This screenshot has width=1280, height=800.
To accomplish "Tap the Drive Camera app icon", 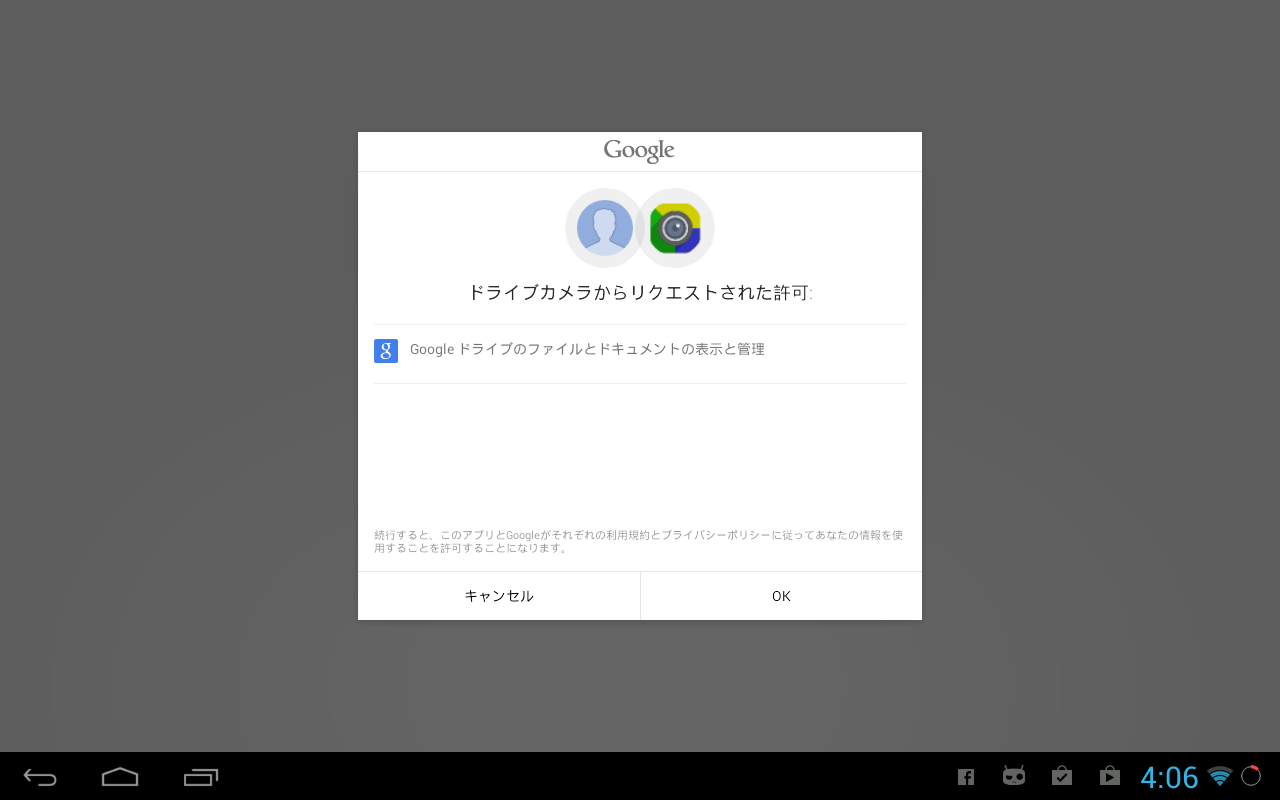I will (x=675, y=228).
